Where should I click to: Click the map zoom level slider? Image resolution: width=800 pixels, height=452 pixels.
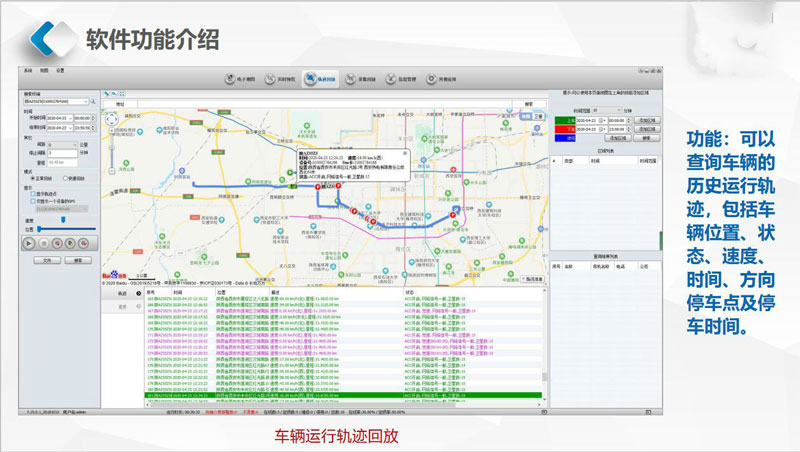[x=112, y=150]
